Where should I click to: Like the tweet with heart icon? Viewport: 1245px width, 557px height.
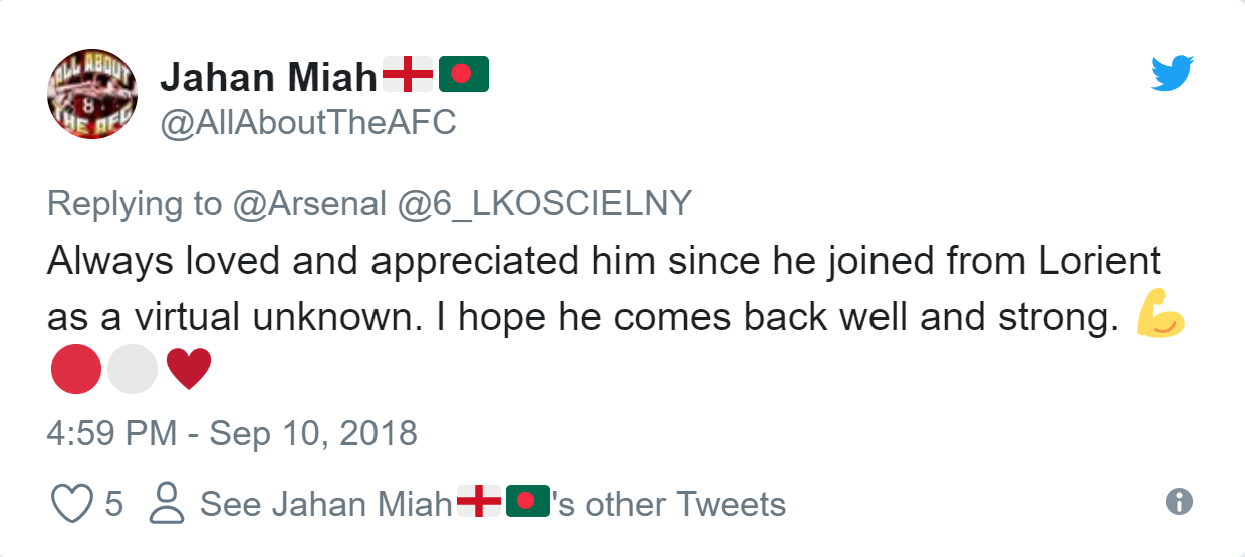(71, 503)
